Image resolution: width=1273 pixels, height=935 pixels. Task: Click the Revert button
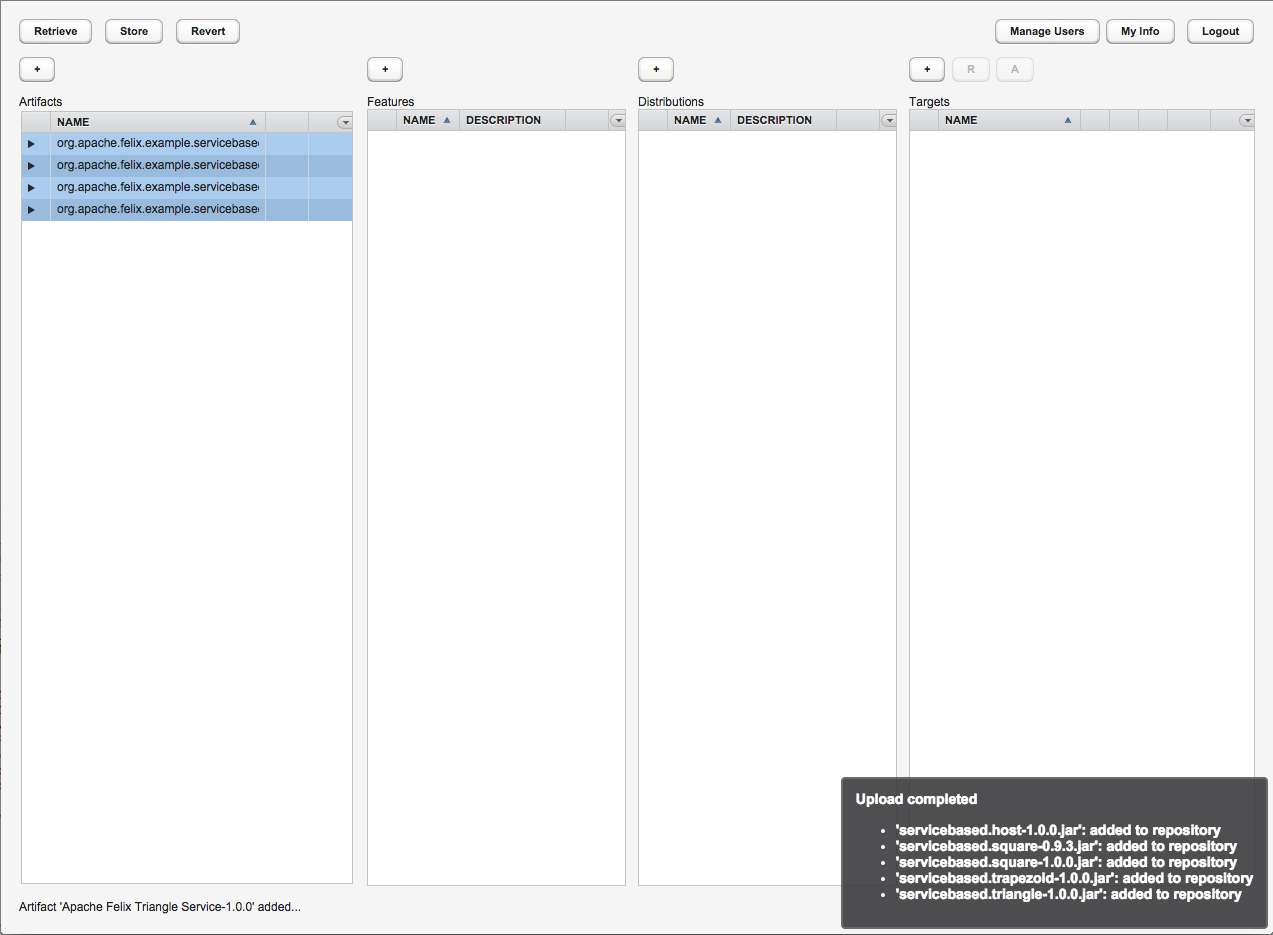click(208, 31)
